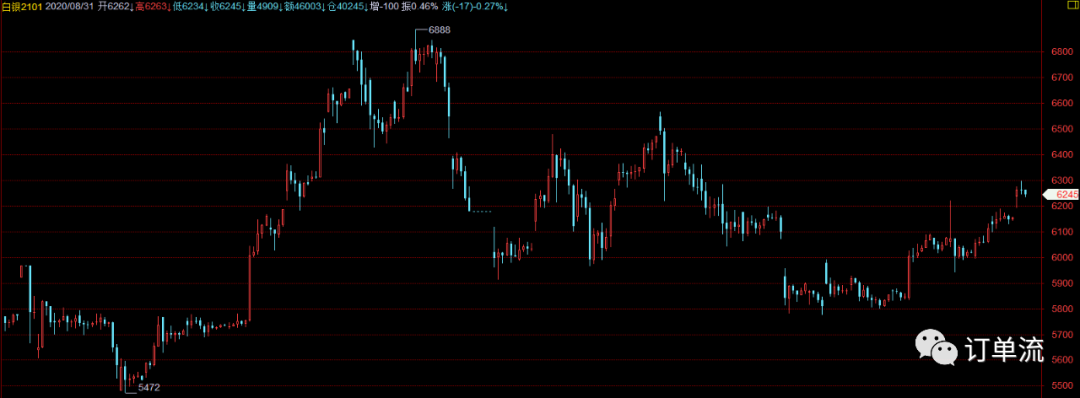This screenshot has height=398, width=1080.
Task: Click the 6500 price axis label
Action: [x=1063, y=129]
